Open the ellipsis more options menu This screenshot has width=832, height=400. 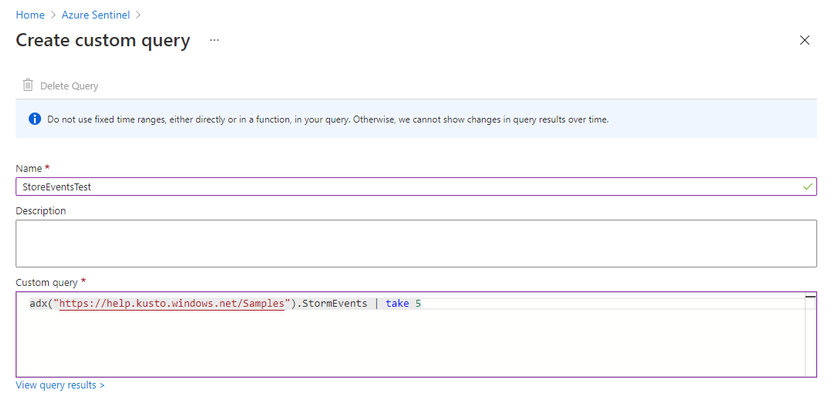coord(214,40)
